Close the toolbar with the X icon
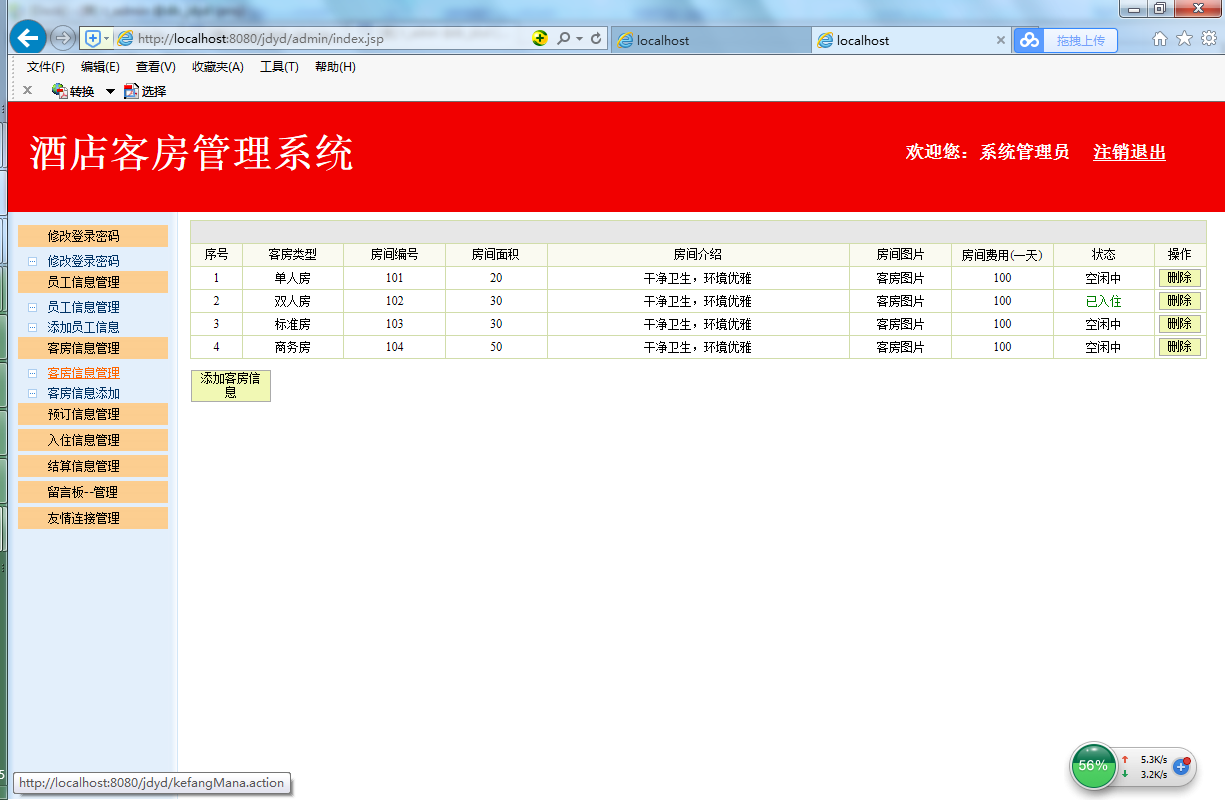Screen dimensions: 1225x800 (27, 91)
